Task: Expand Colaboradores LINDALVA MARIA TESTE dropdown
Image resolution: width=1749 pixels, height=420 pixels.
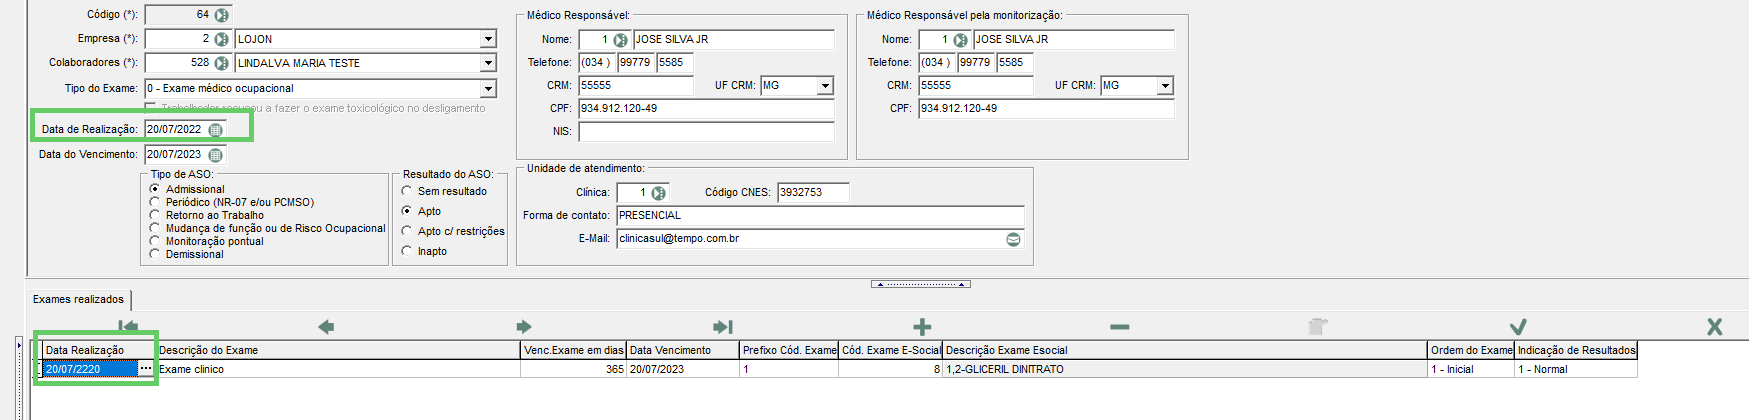Action: pyautogui.click(x=488, y=63)
